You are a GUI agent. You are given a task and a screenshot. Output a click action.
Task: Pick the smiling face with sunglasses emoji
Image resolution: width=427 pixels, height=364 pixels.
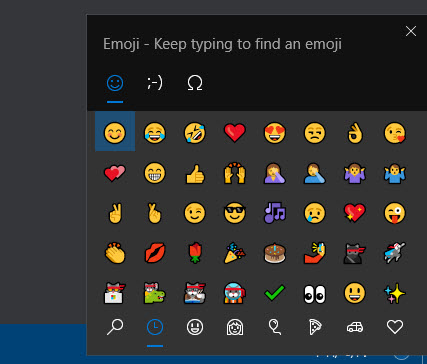coord(235,213)
